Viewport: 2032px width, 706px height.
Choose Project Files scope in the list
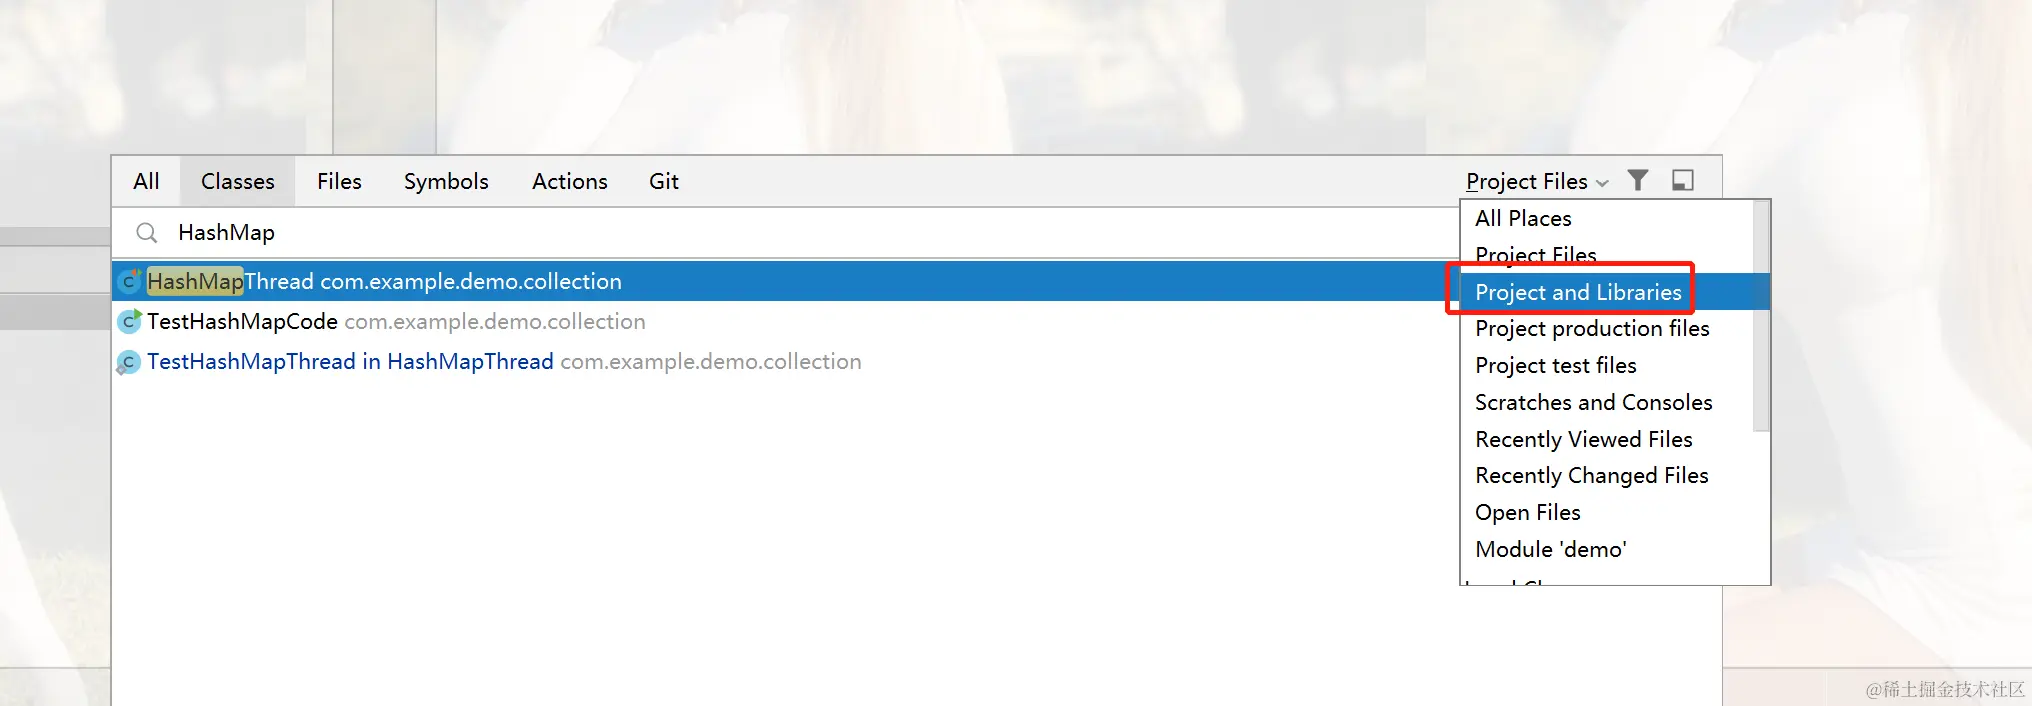(1608, 255)
